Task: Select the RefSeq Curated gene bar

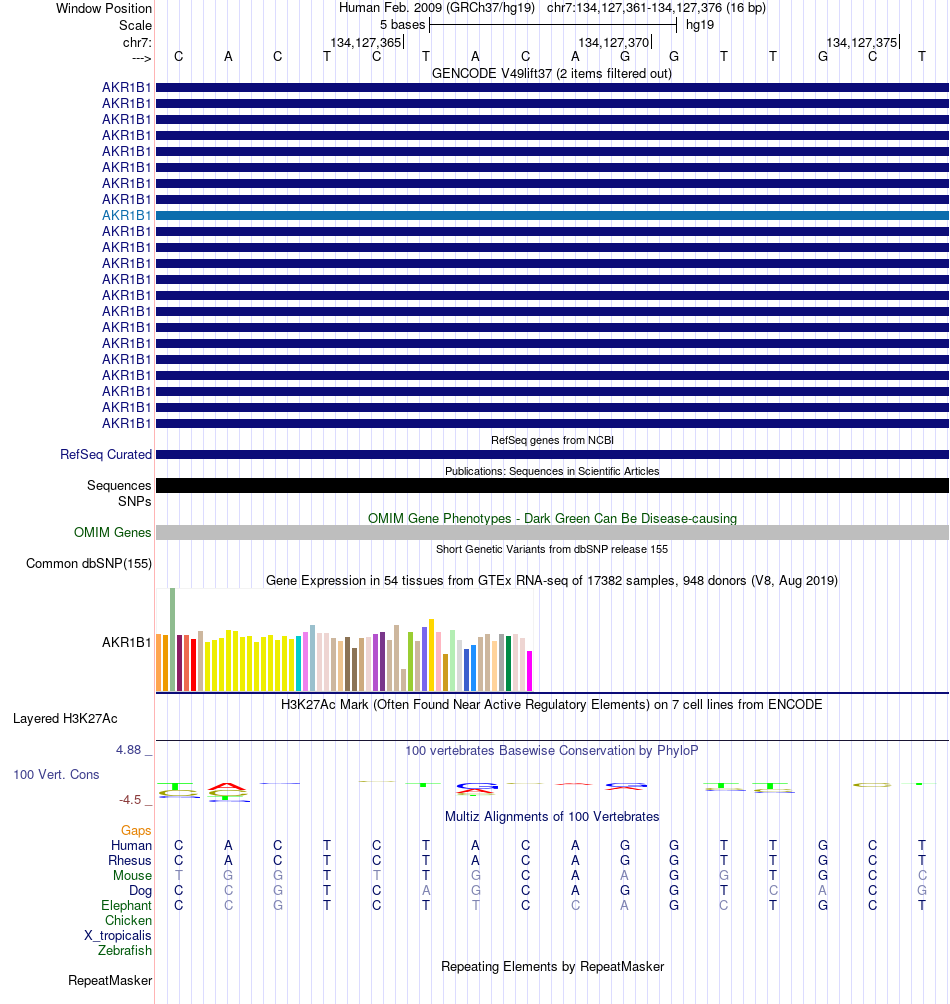Action: [552, 455]
